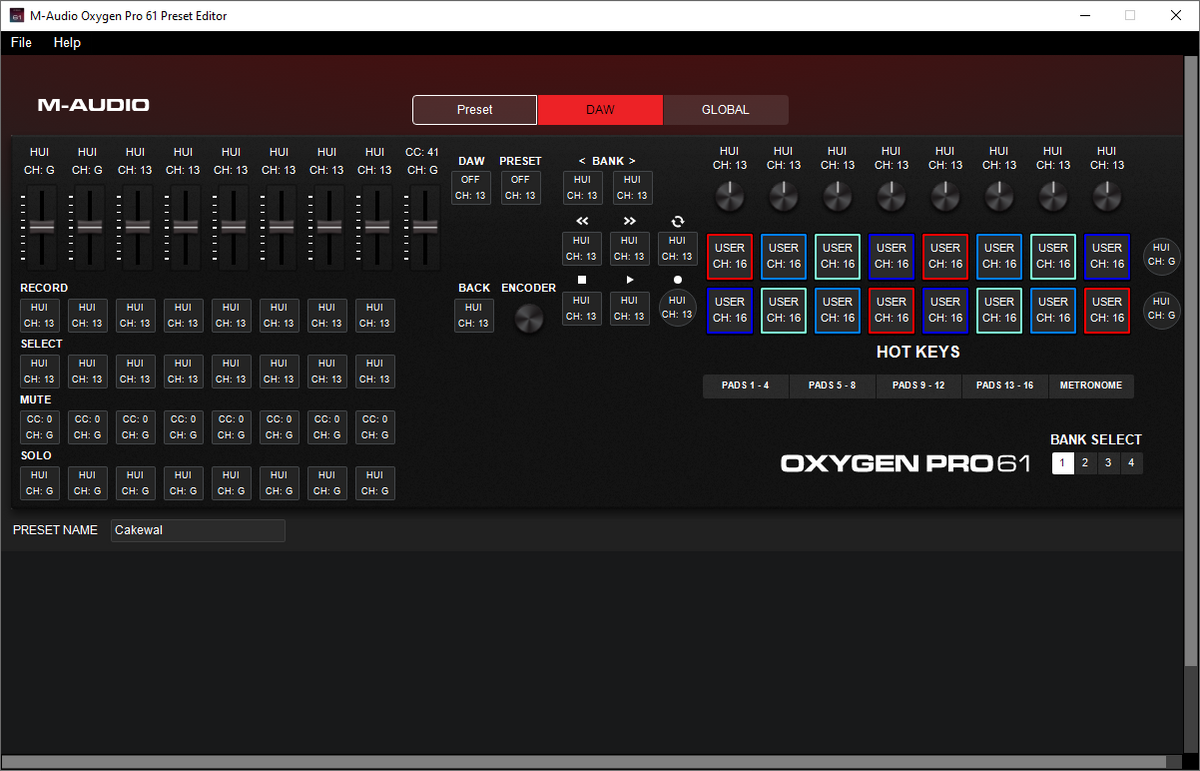Click the ENCODER knob
Screen dimensions: 1200x771
tap(529, 319)
